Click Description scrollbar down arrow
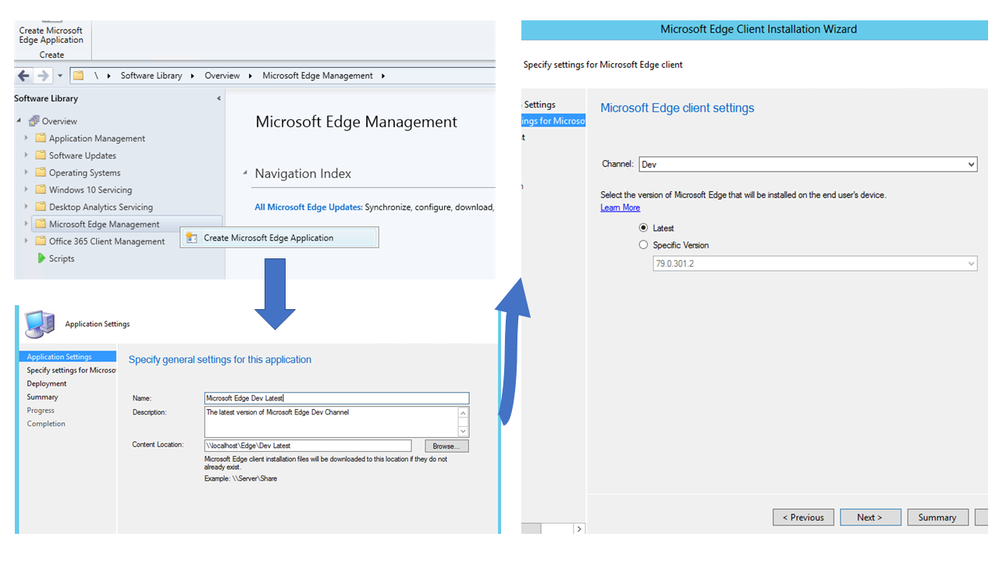 point(463,431)
